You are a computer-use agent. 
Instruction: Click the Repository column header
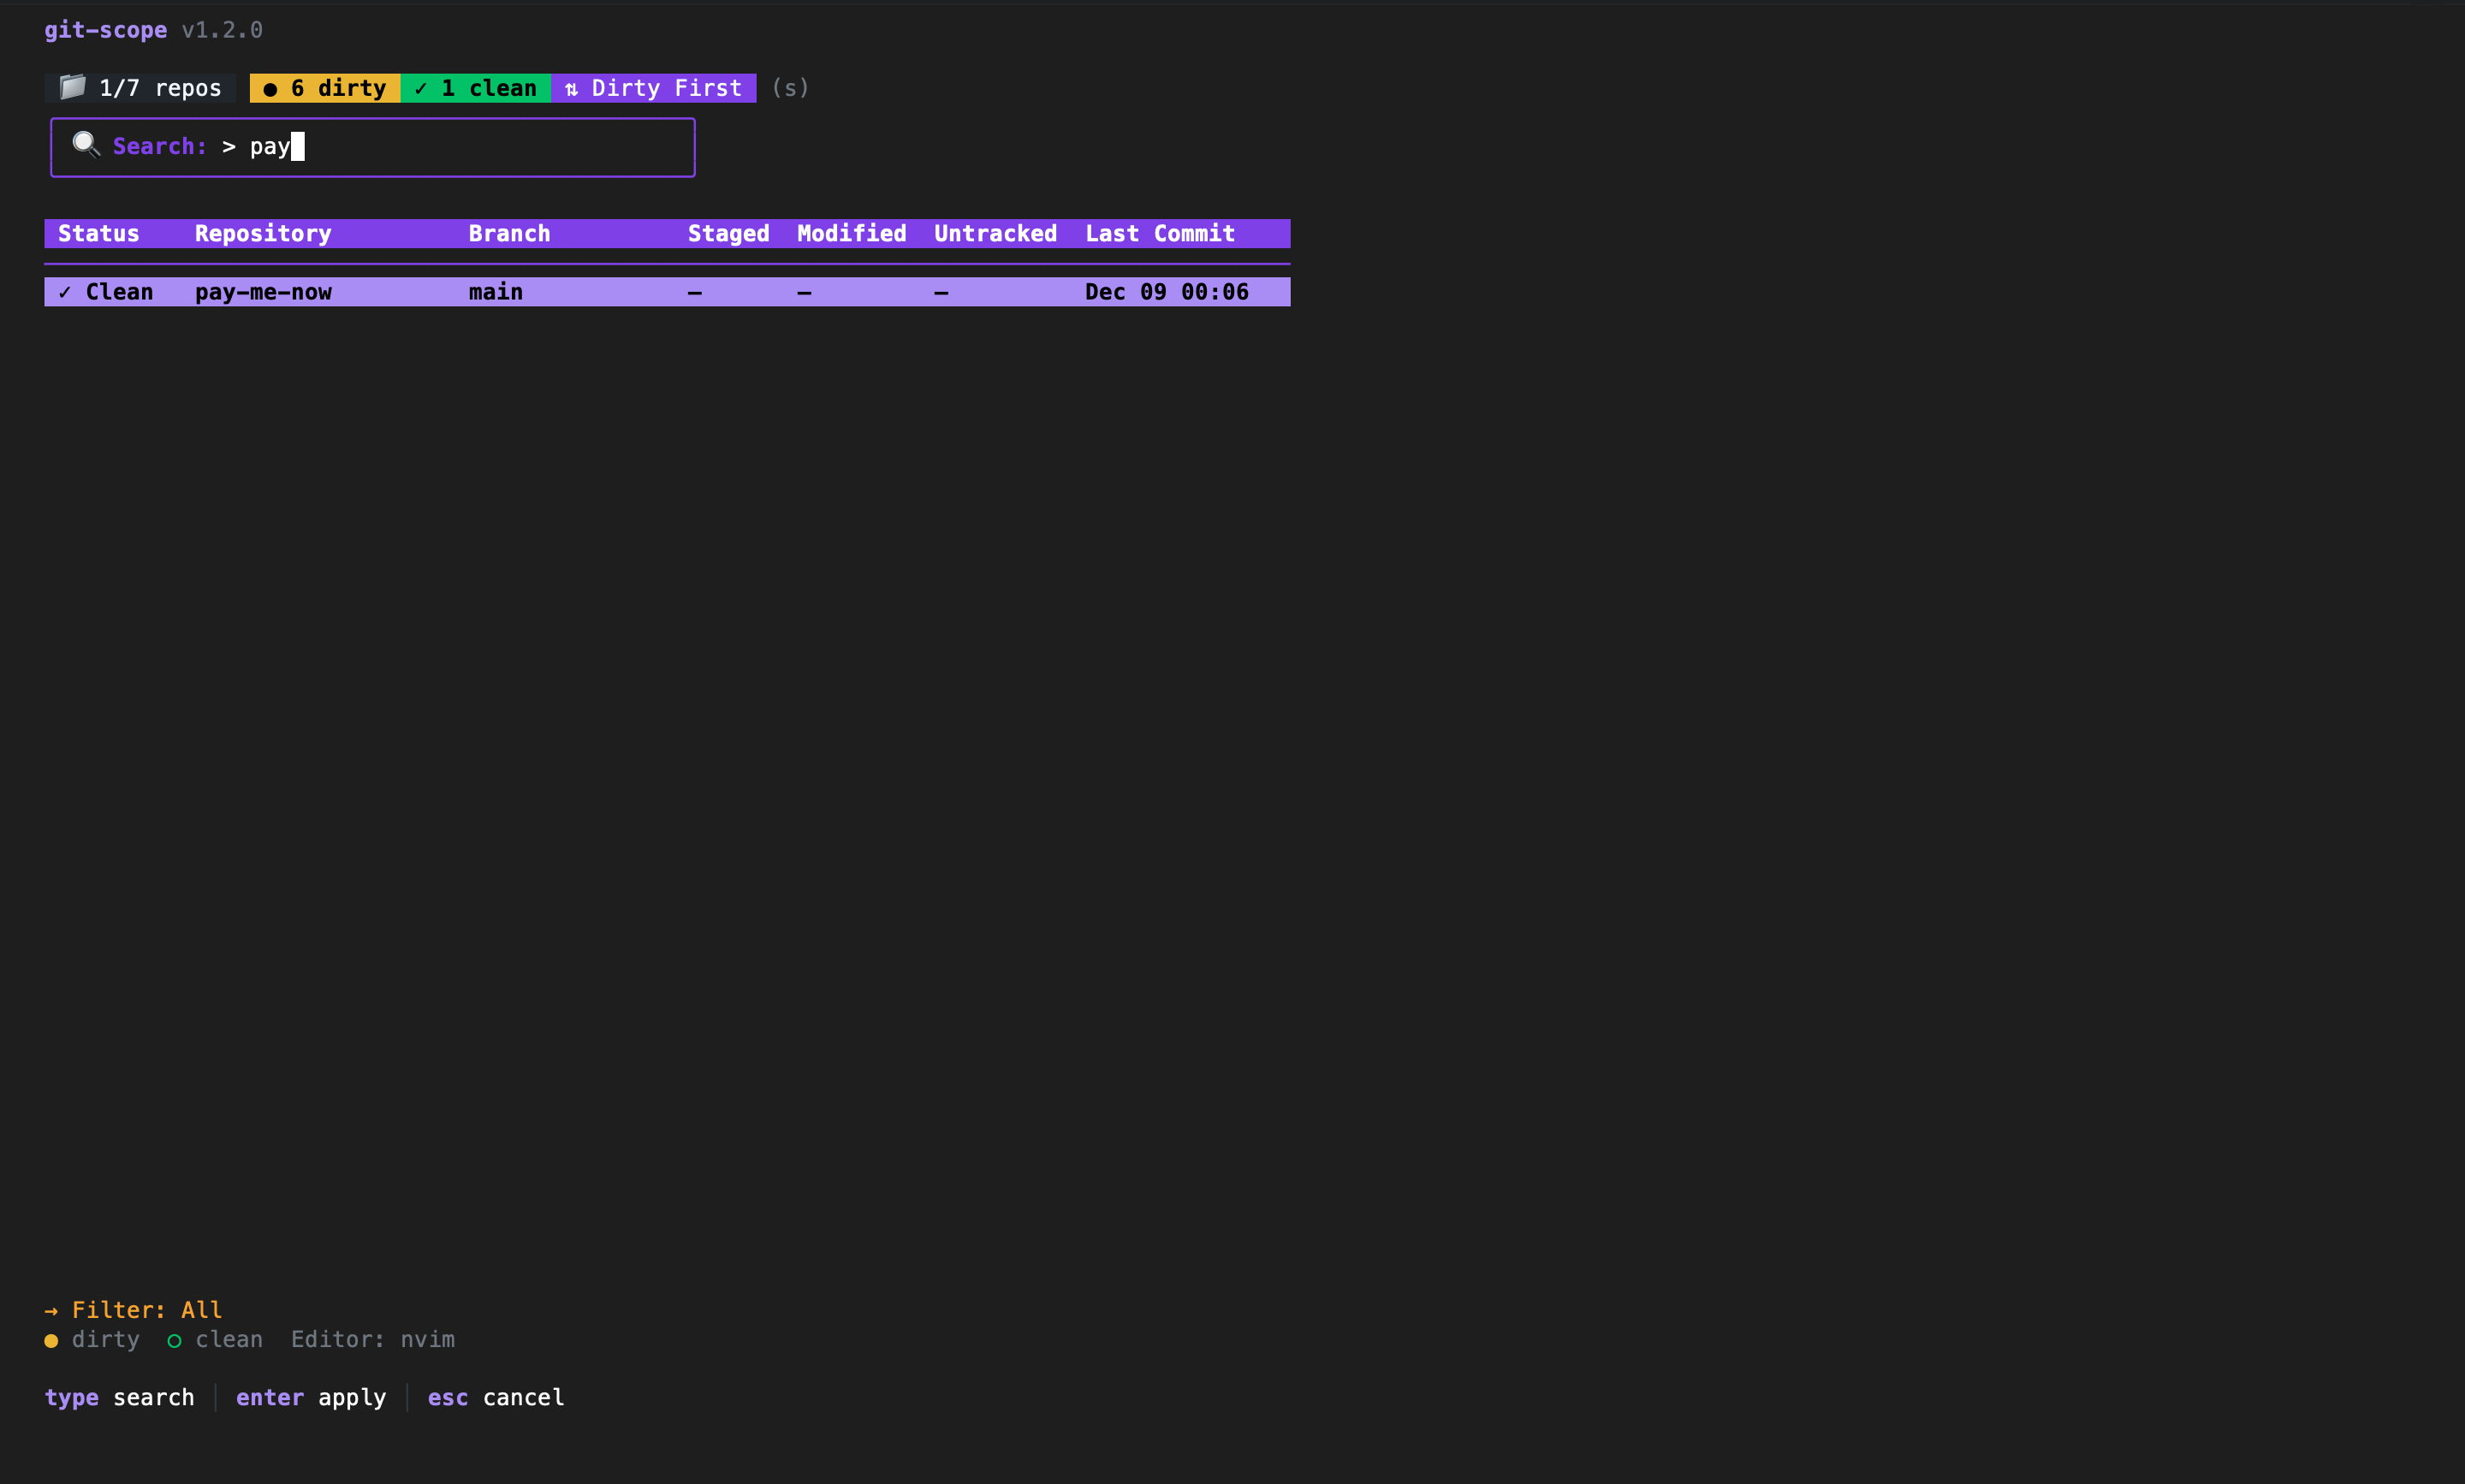[263, 233]
